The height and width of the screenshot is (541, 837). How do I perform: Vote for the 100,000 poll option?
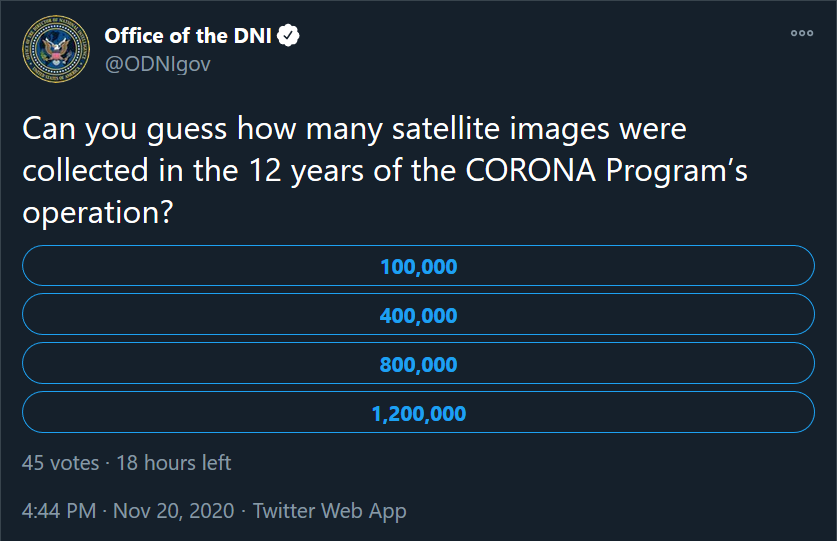[x=418, y=266]
